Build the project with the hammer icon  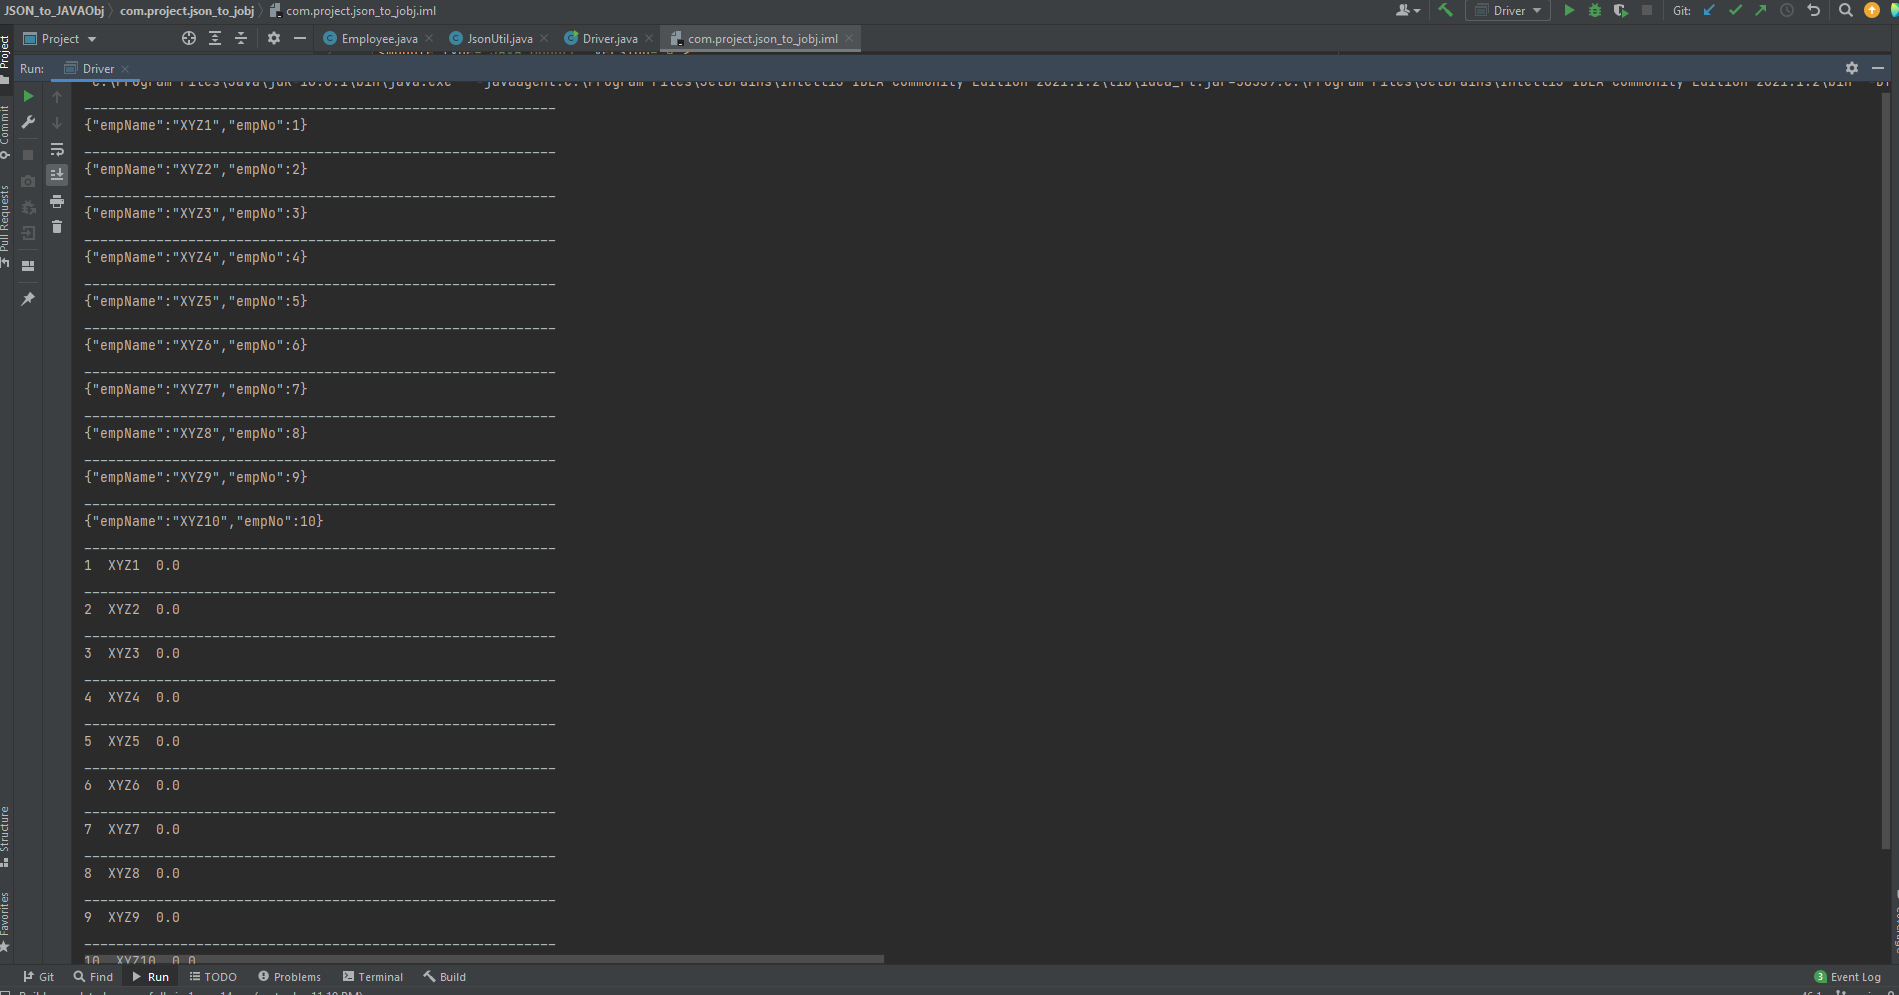point(1446,11)
